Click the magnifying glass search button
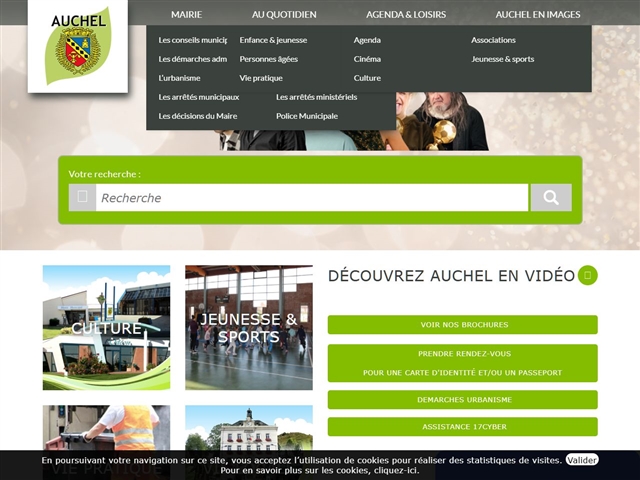 [x=551, y=198]
